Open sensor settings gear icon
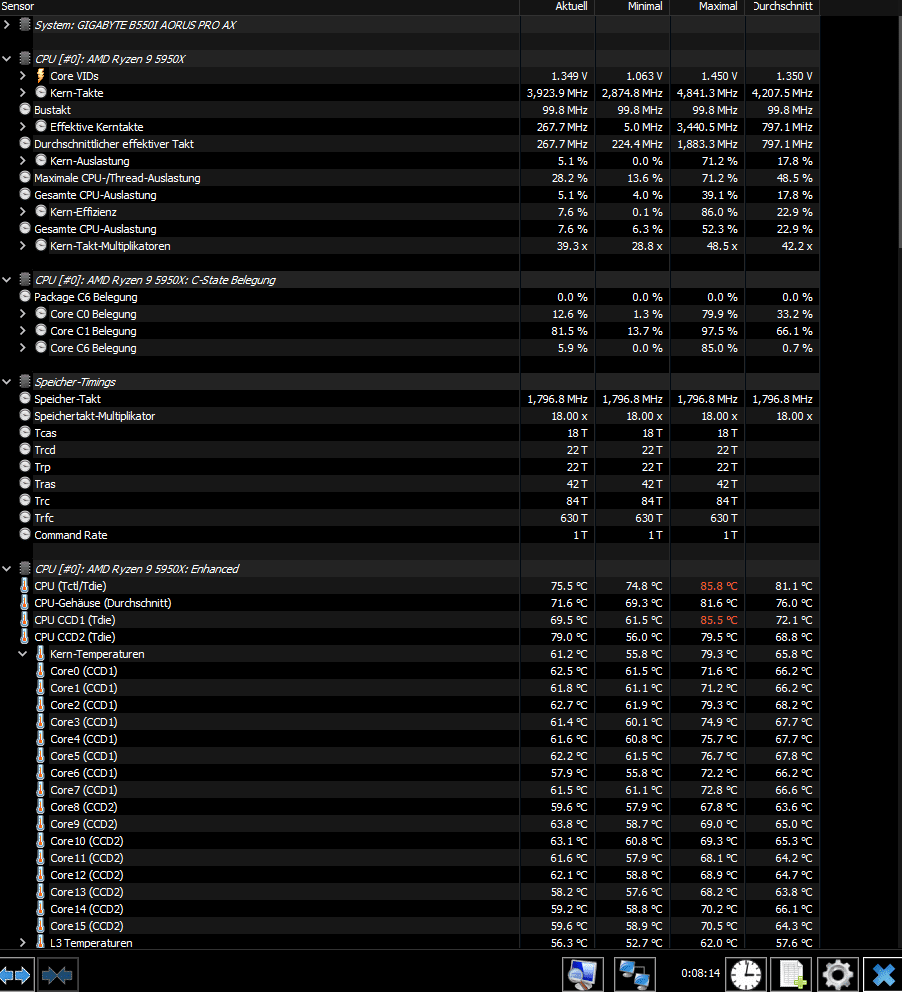902x992 pixels. click(x=837, y=974)
